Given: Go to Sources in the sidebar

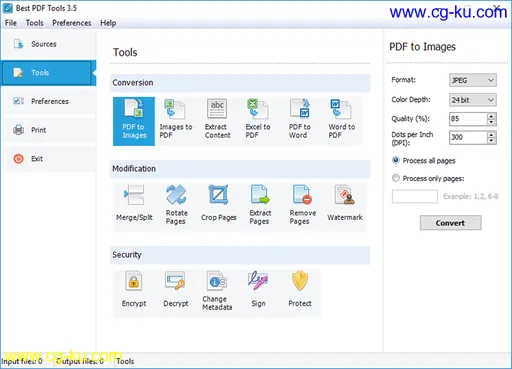Looking at the screenshot, I should tap(49, 44).
